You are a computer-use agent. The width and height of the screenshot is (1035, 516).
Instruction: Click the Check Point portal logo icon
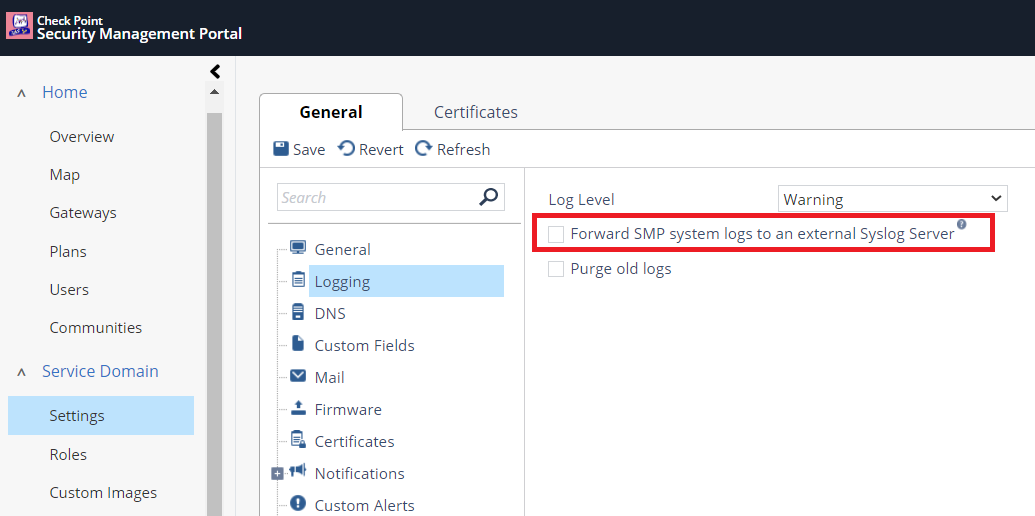[19, 26]
